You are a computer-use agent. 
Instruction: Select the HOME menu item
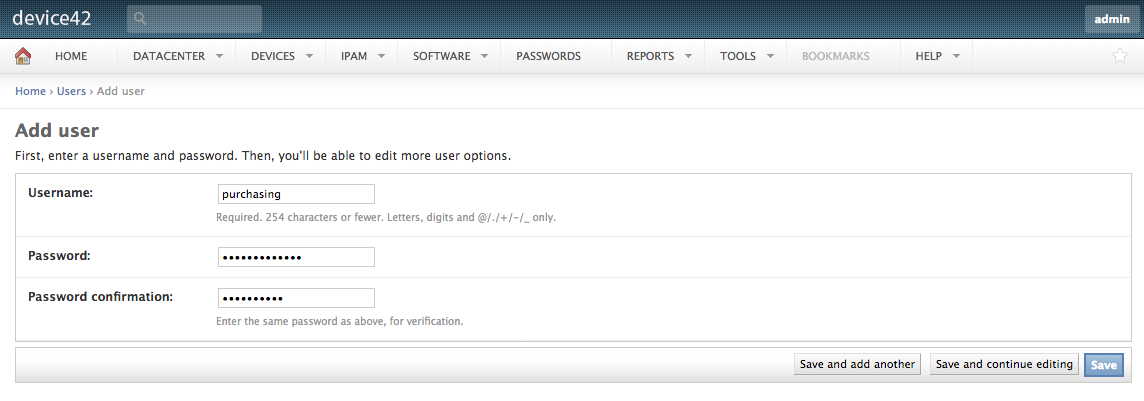click(71, 56)
